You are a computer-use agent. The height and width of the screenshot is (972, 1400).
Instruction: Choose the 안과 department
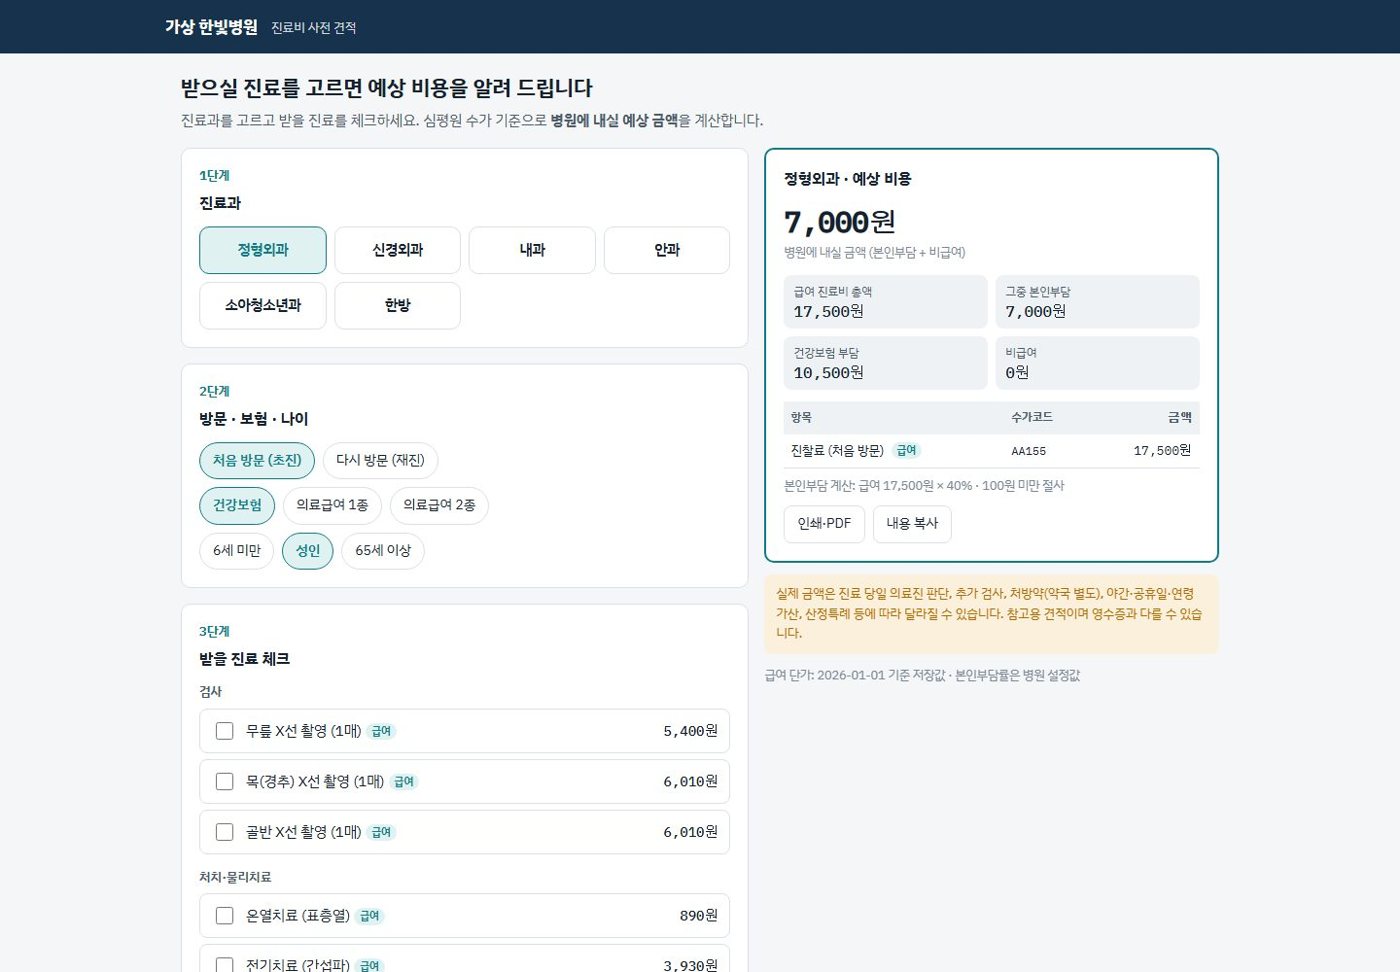point(667,250)
